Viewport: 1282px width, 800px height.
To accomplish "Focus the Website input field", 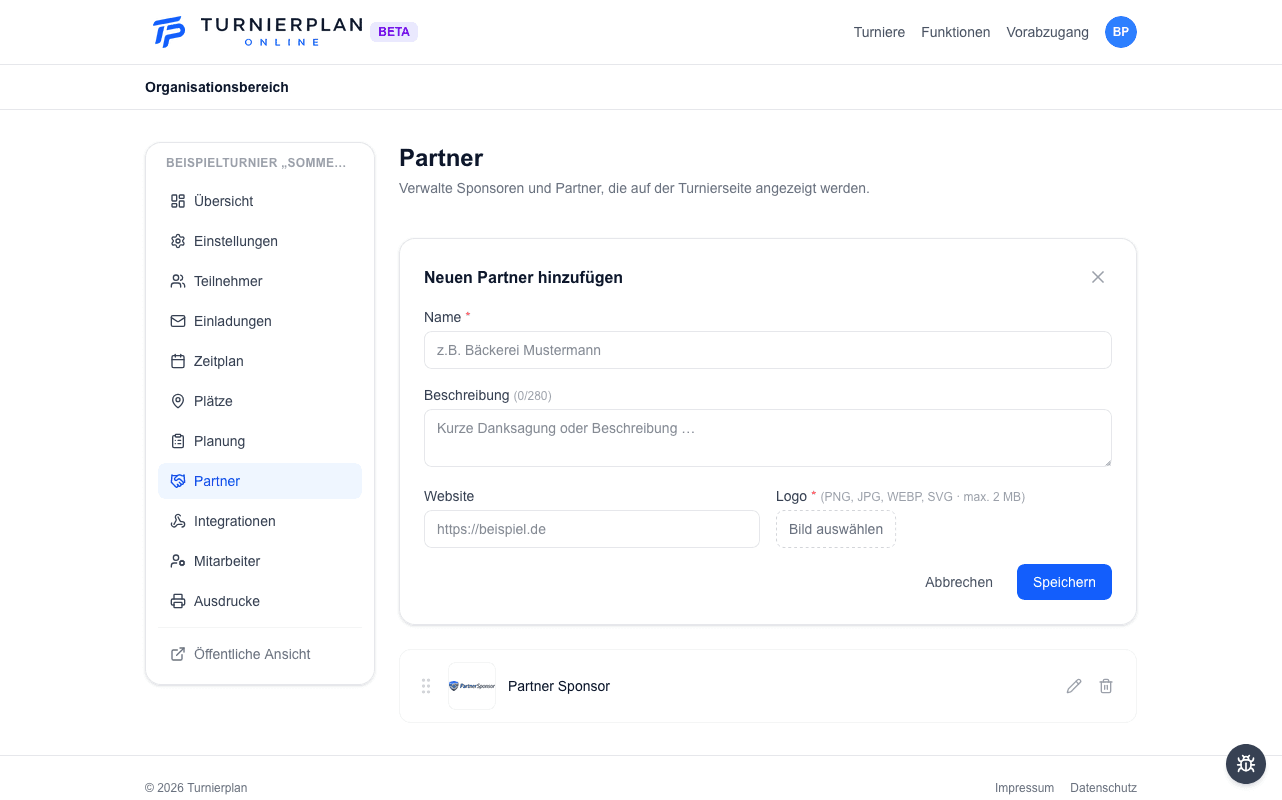I will coord(592,529).
